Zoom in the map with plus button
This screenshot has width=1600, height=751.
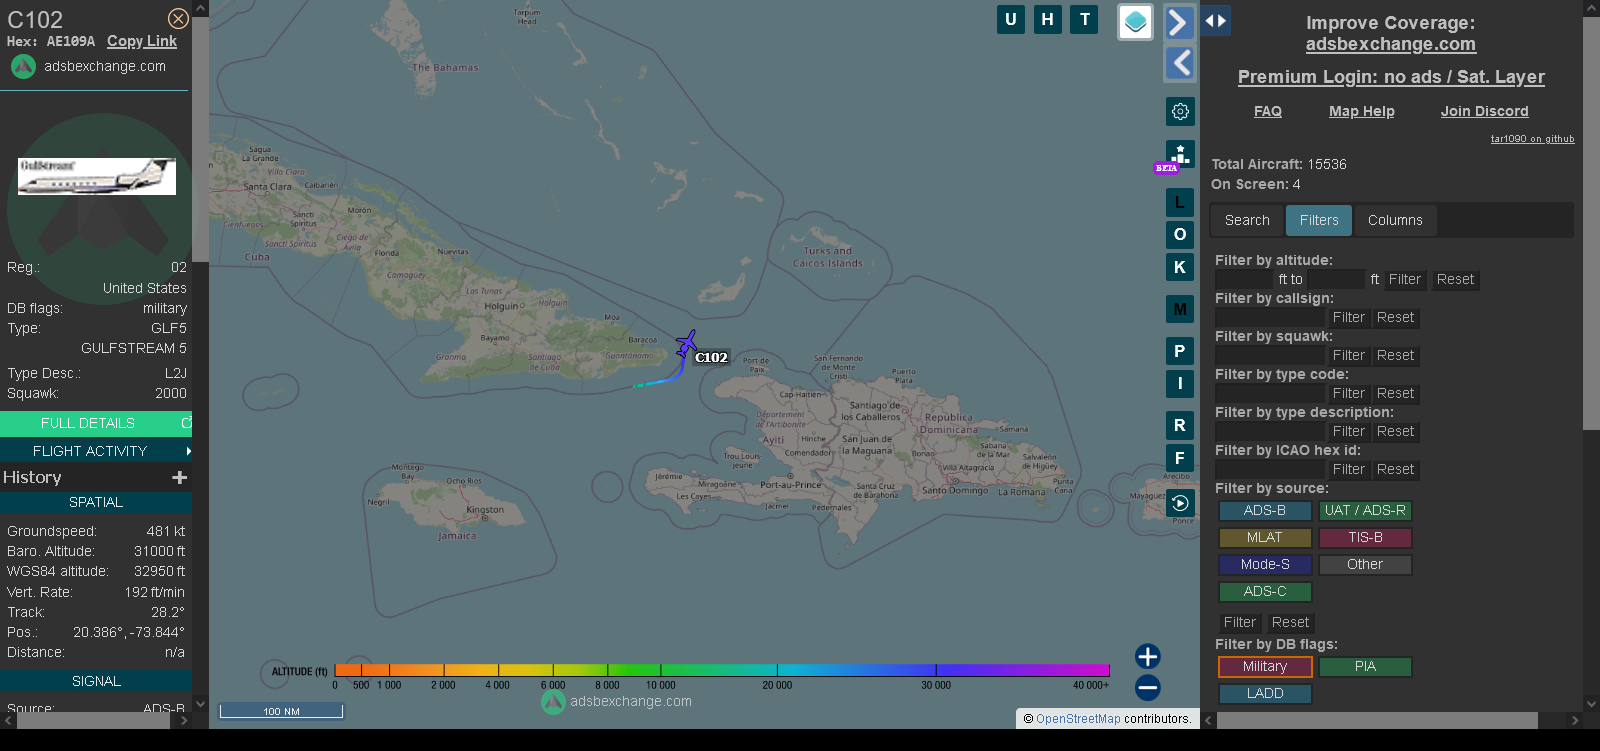[x=1148, y=656]
